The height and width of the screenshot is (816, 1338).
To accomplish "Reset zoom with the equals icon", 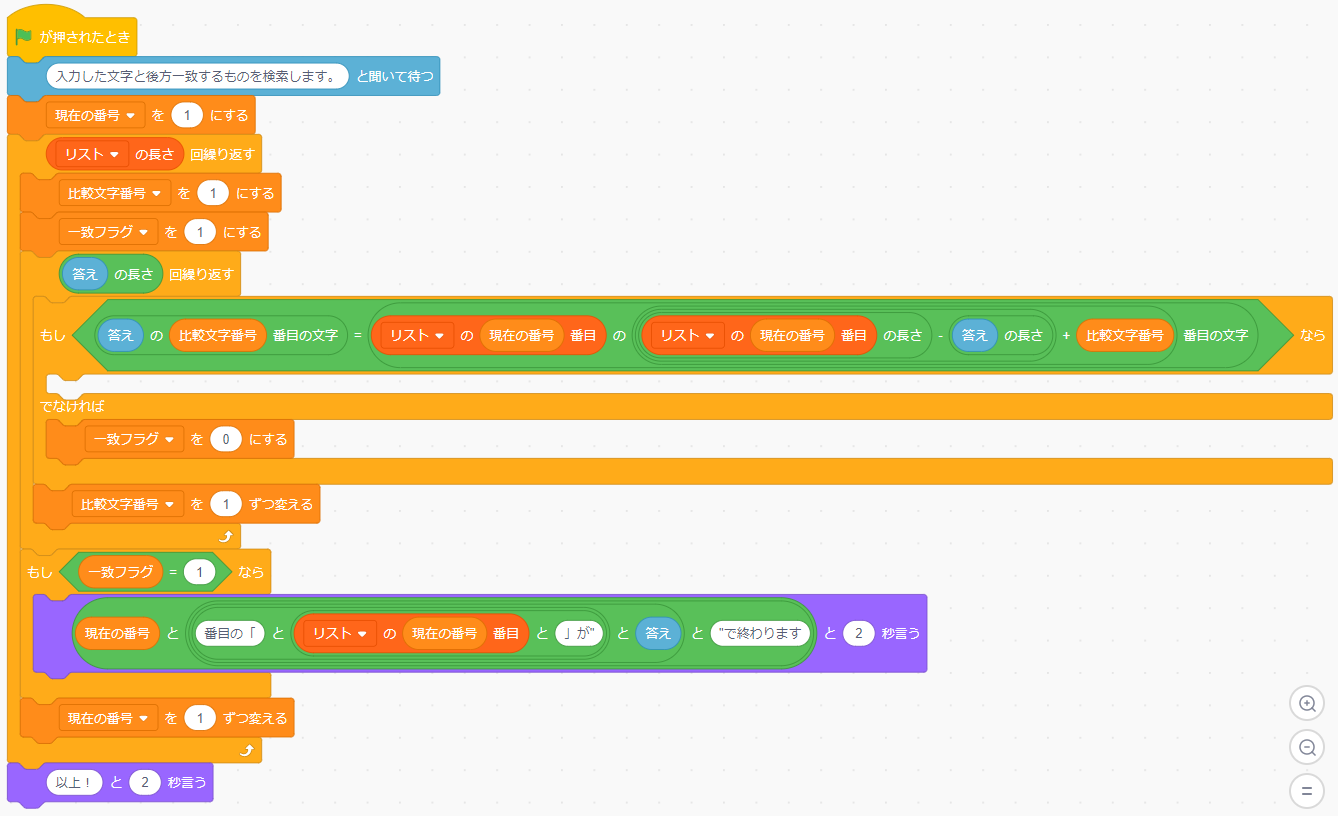I will (1307, 791).
